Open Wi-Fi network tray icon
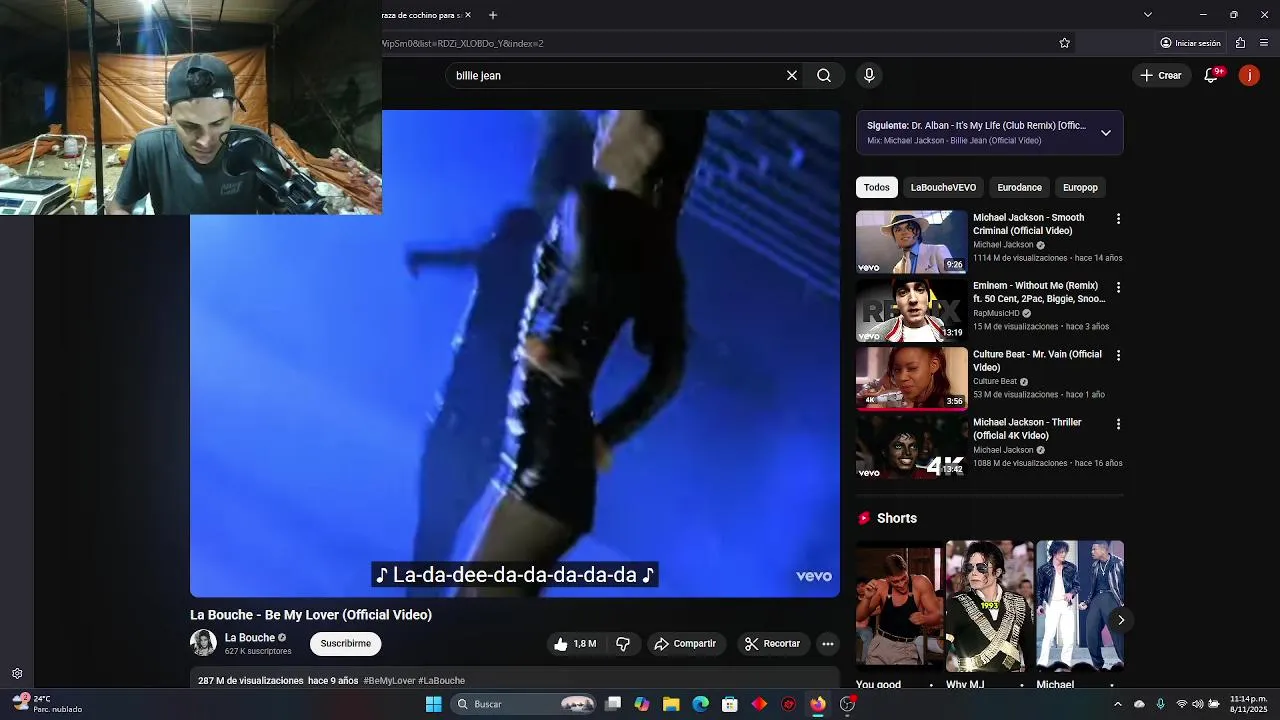This screenshot has height=720, width=1280. click(x=1182, y=704)
